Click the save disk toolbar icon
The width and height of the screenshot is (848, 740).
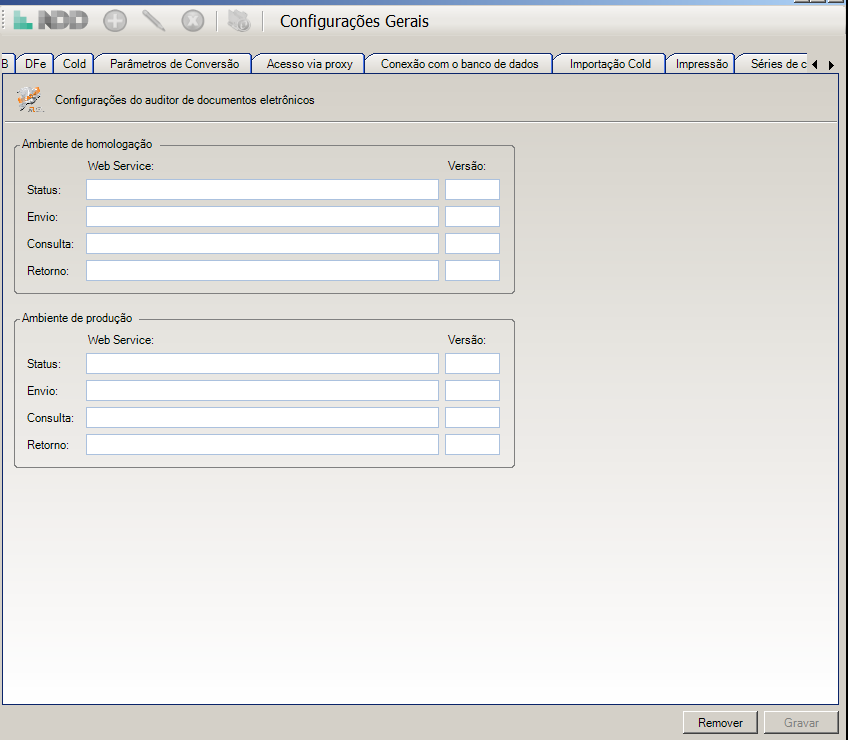coord(238,20)
